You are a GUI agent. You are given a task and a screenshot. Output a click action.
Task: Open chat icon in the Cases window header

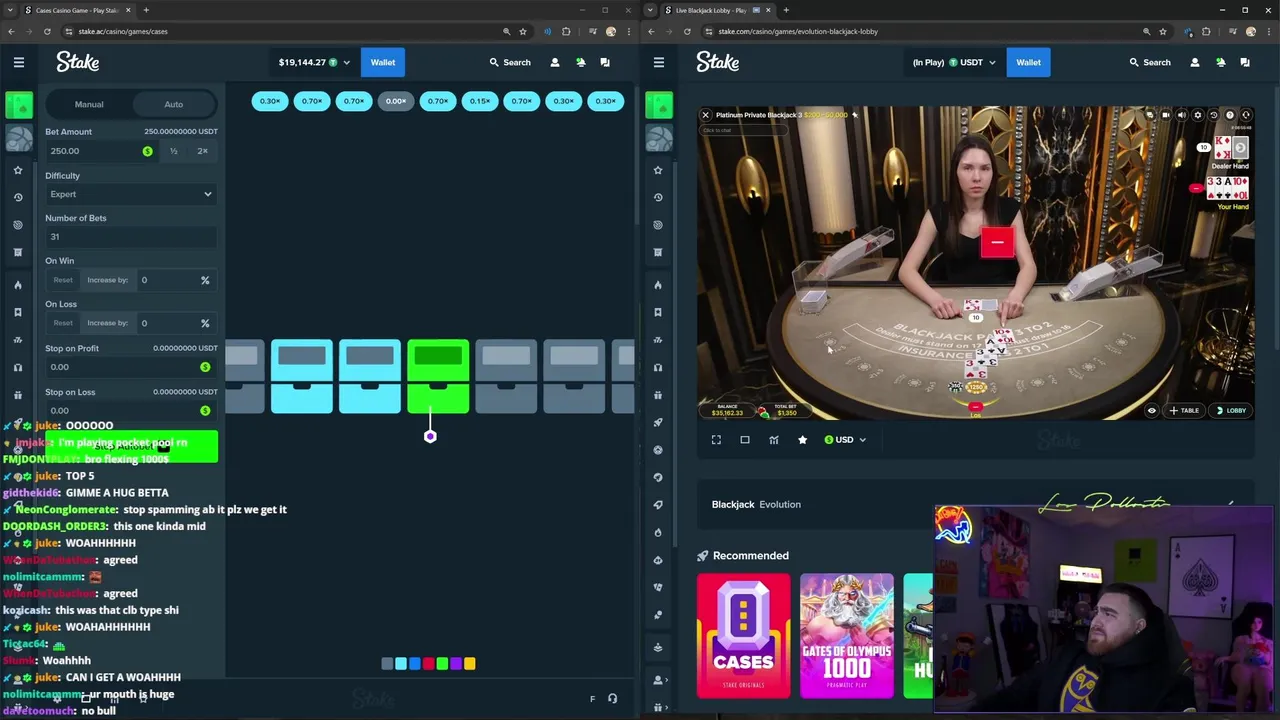pyautogui.click(x=605, y=62)
